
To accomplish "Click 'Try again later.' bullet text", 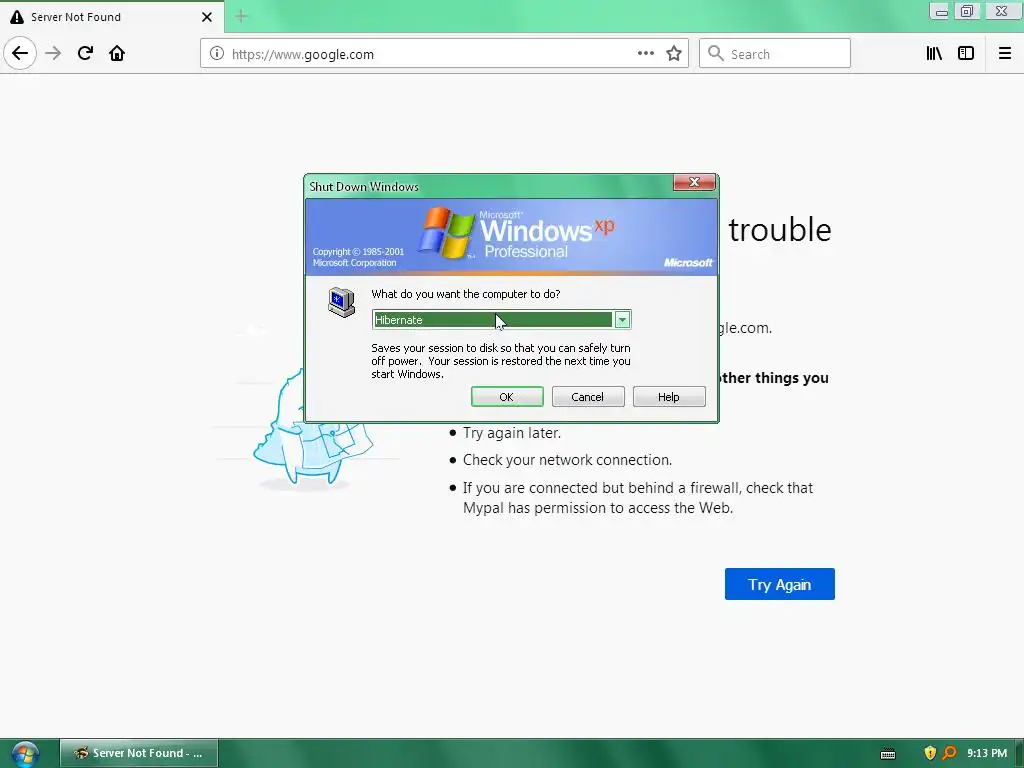I will click(x=512, y=432).
